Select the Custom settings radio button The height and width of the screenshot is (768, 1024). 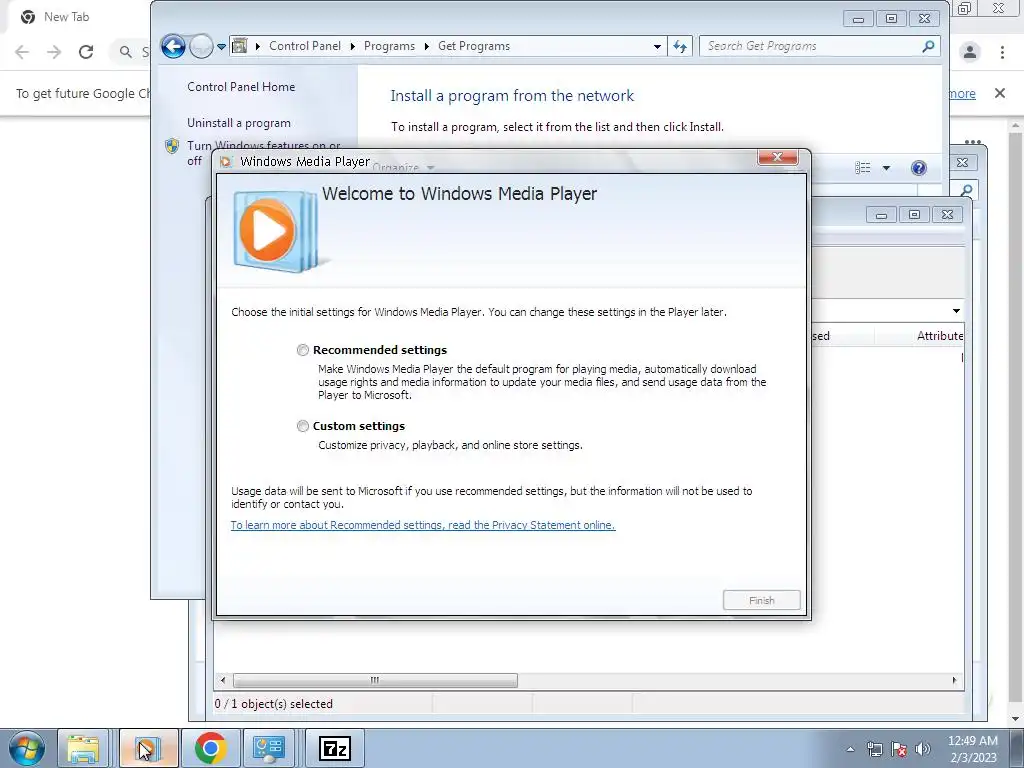click(x=302, y=426)
